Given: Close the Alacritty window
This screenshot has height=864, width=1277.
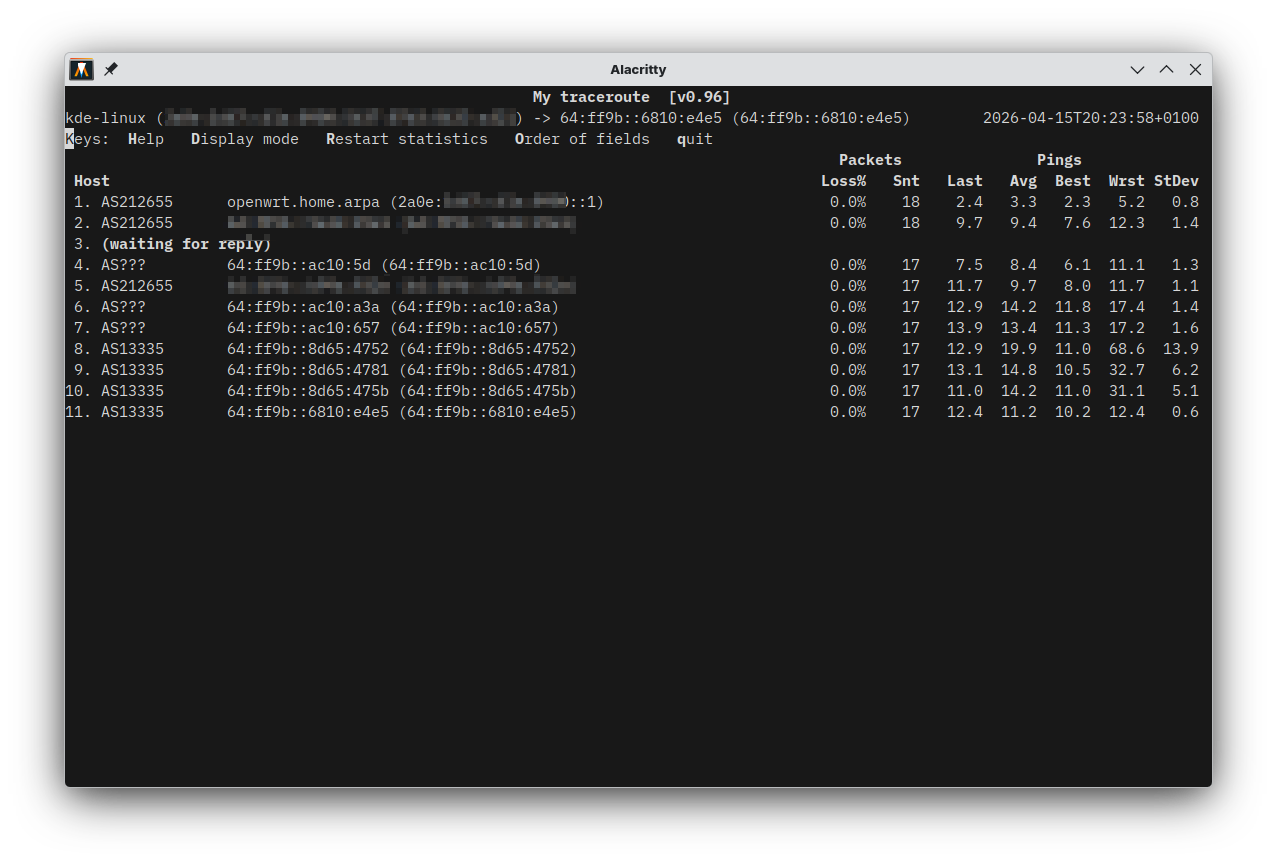Looking at the screenshot, I should [x=1195, y=70].
